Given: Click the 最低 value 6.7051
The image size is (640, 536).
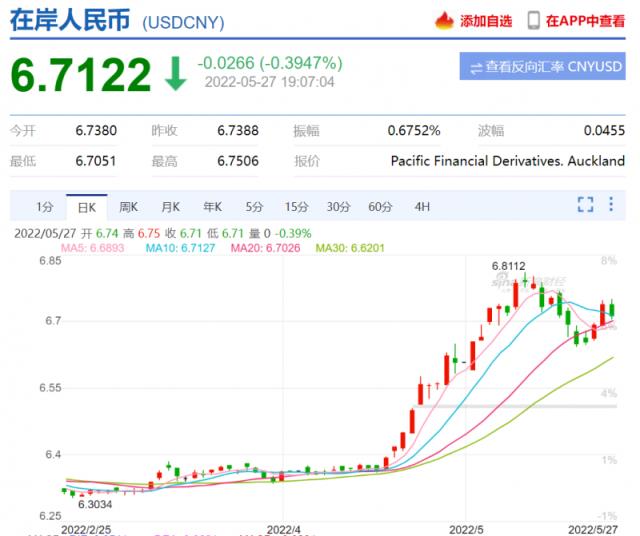Looking at the screenshot, I should (96, 161).
